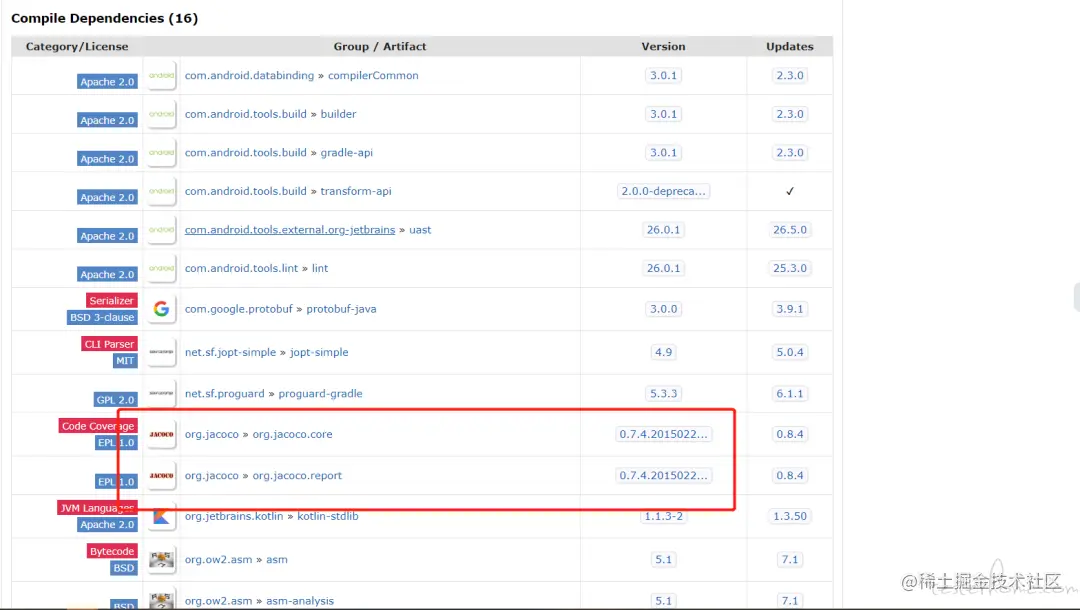Open the org.jacoco.report artifact link
The height and width of the screenshot is (610, 1080).
point(297,475)
